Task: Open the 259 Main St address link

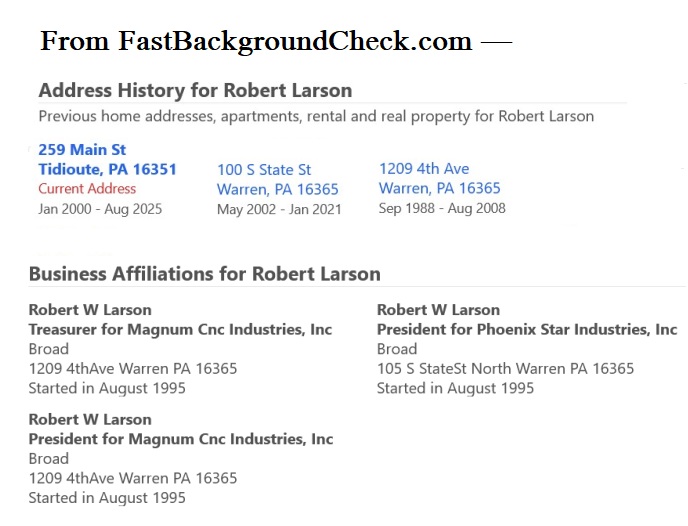Action: point(82,150)
